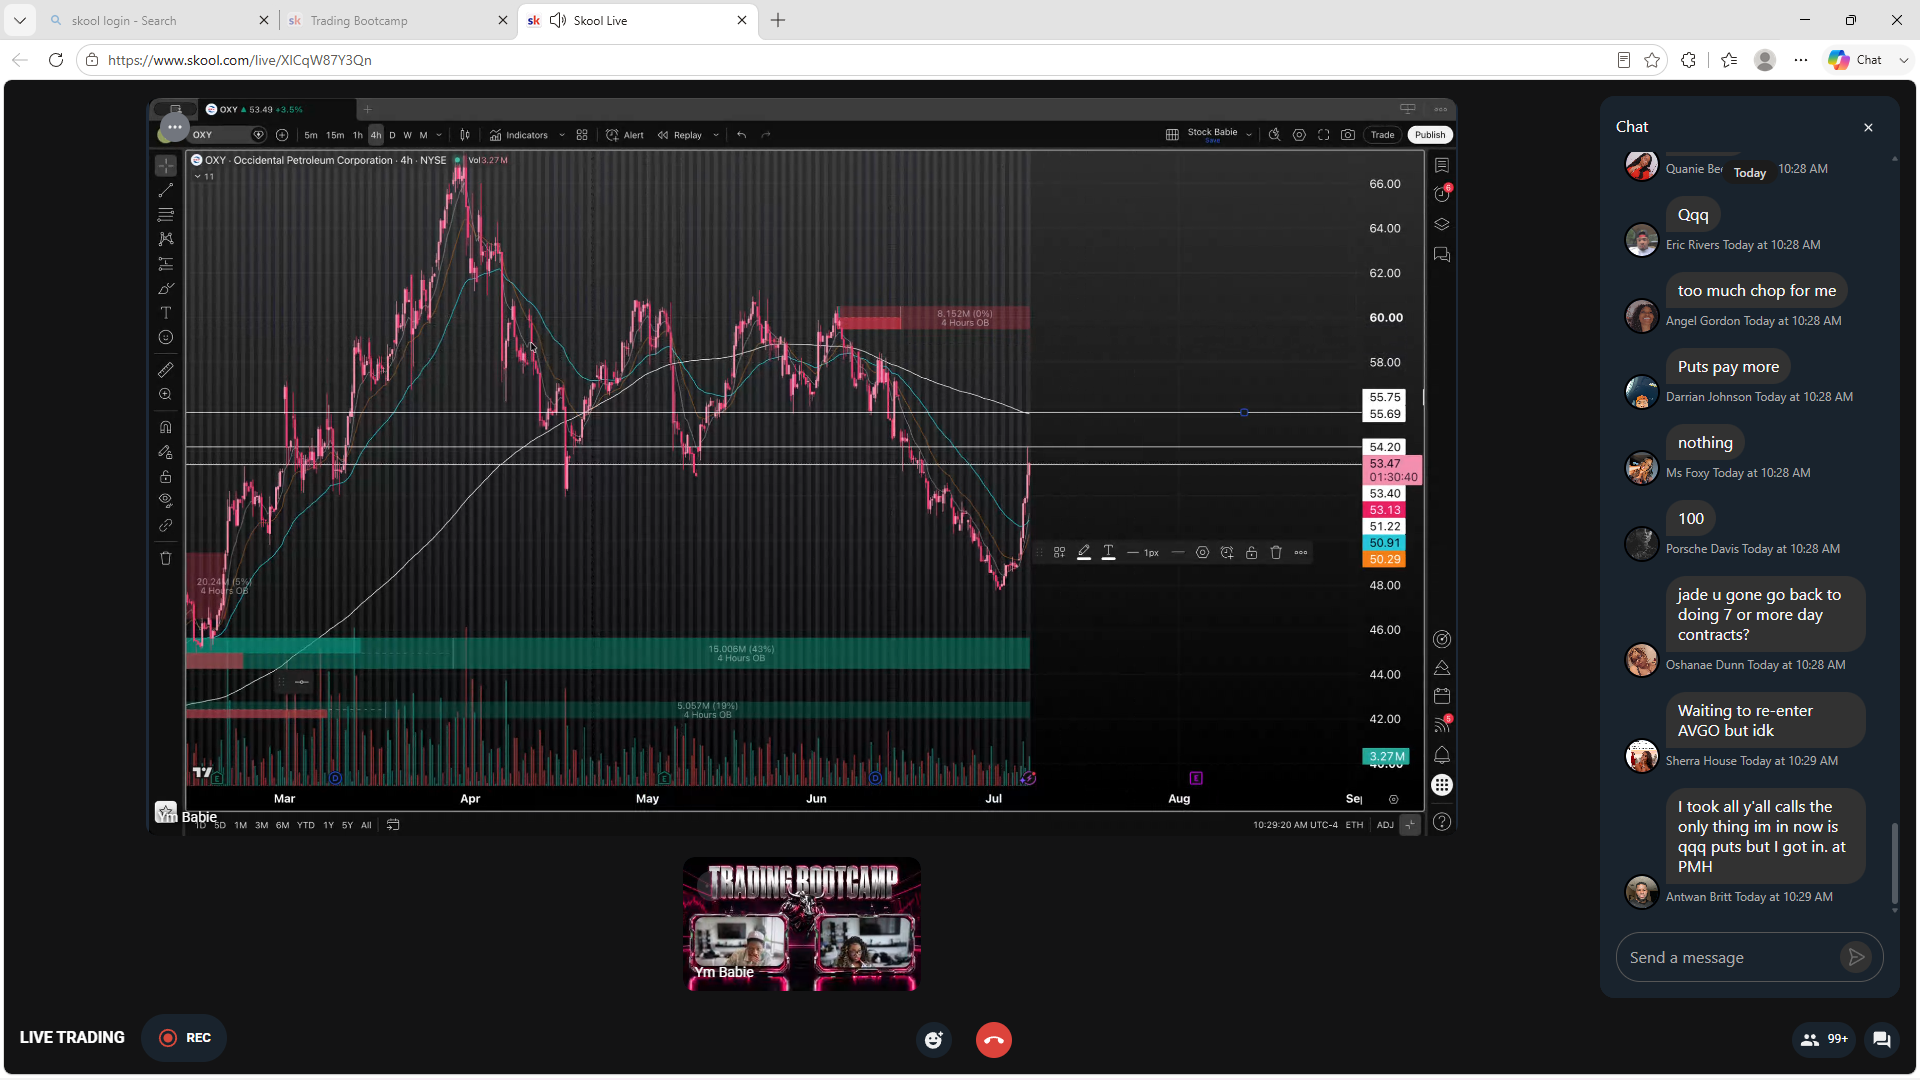This screenshot has width=1920, height=1080.
Task: Select the 1h timeframe
Action: click(x=358, y=135)
